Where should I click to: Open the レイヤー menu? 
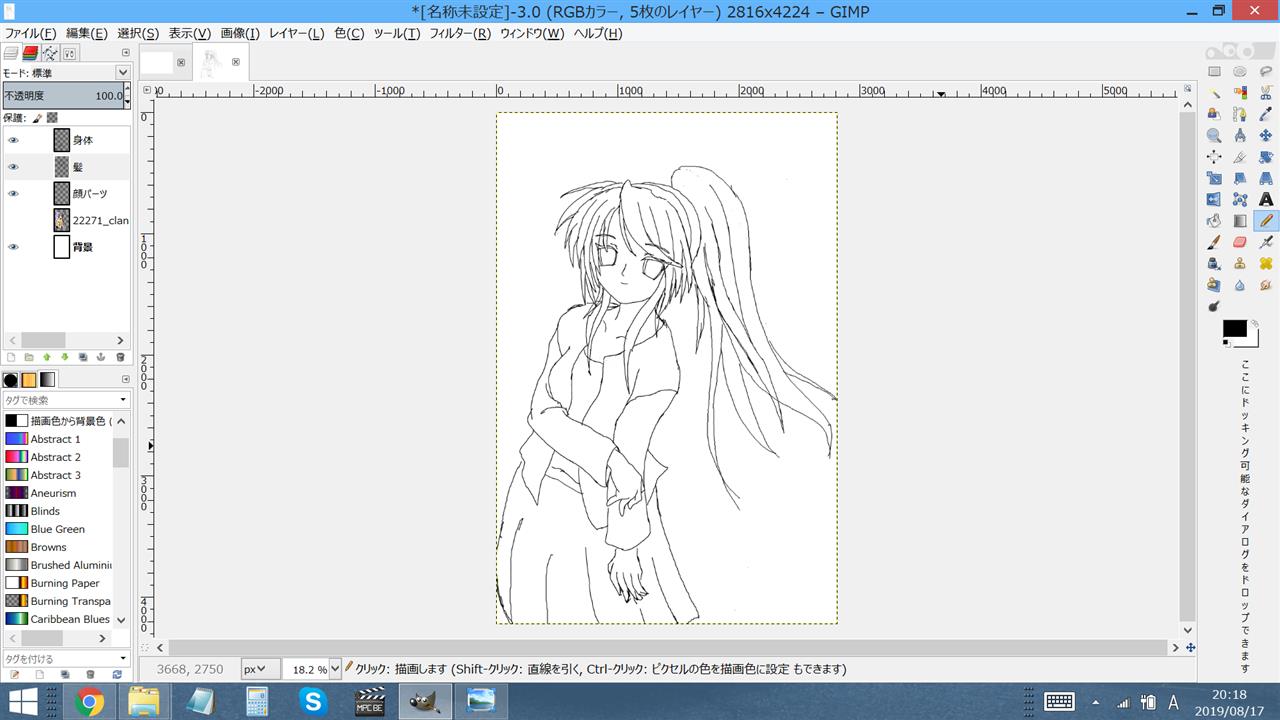tap(297, 33)
